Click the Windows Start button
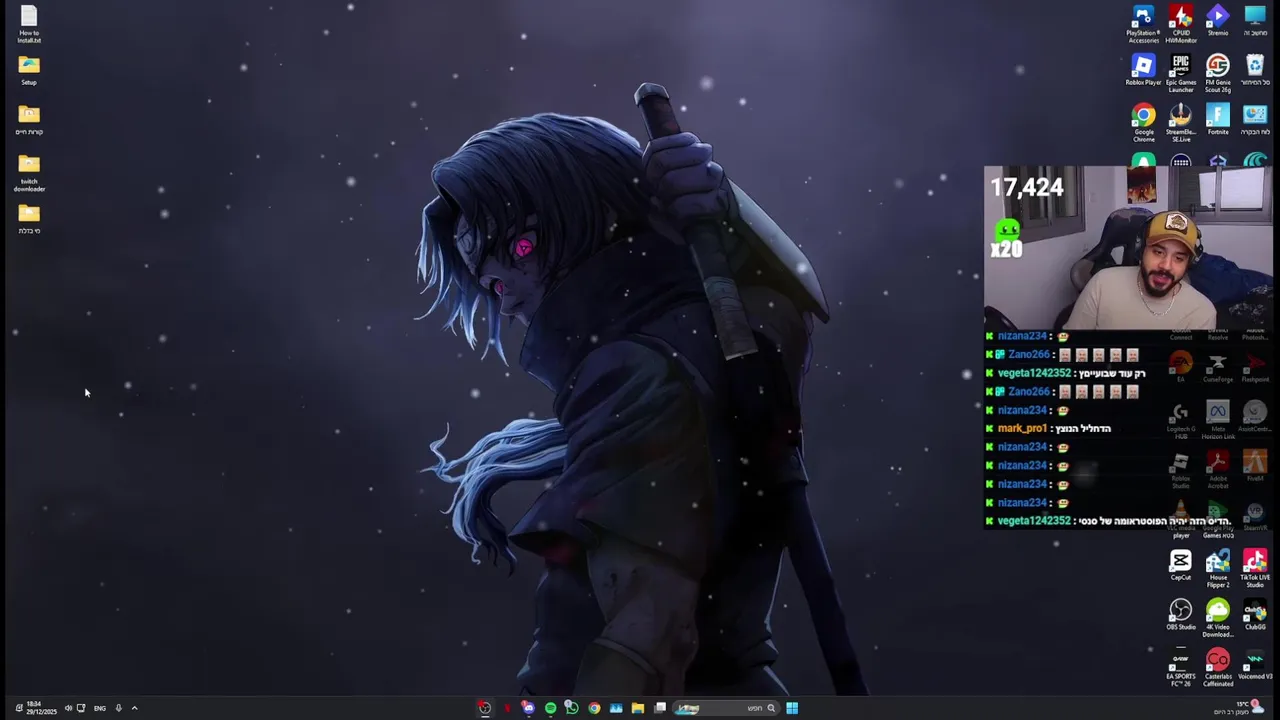This screenshot has height=720, width=1280. tap(792, 708)
